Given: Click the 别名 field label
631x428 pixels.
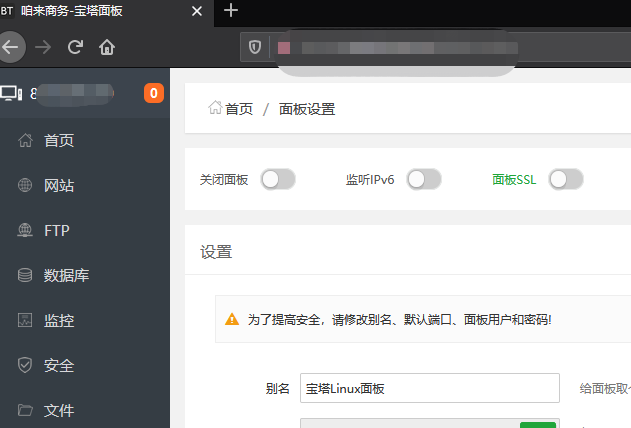Looking at the screenshot, I should coord(277,389).
